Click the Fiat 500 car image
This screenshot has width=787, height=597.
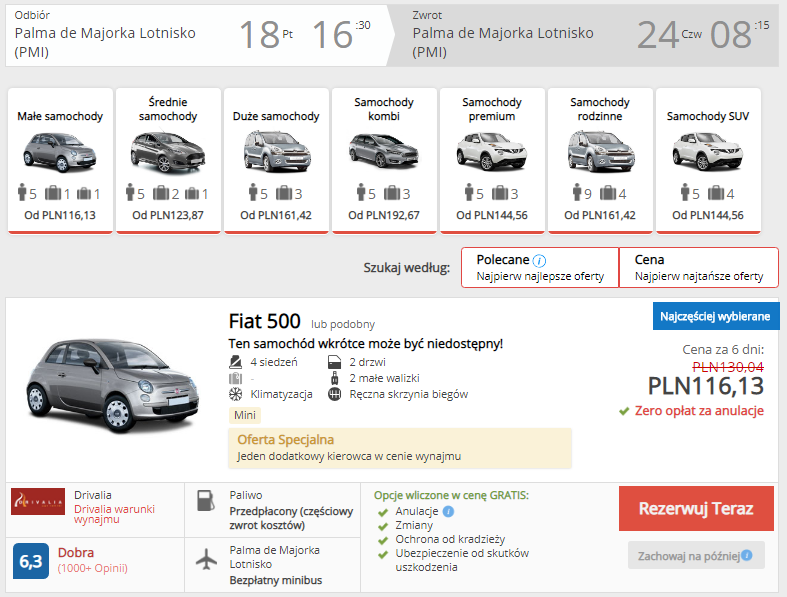(113, 386)
